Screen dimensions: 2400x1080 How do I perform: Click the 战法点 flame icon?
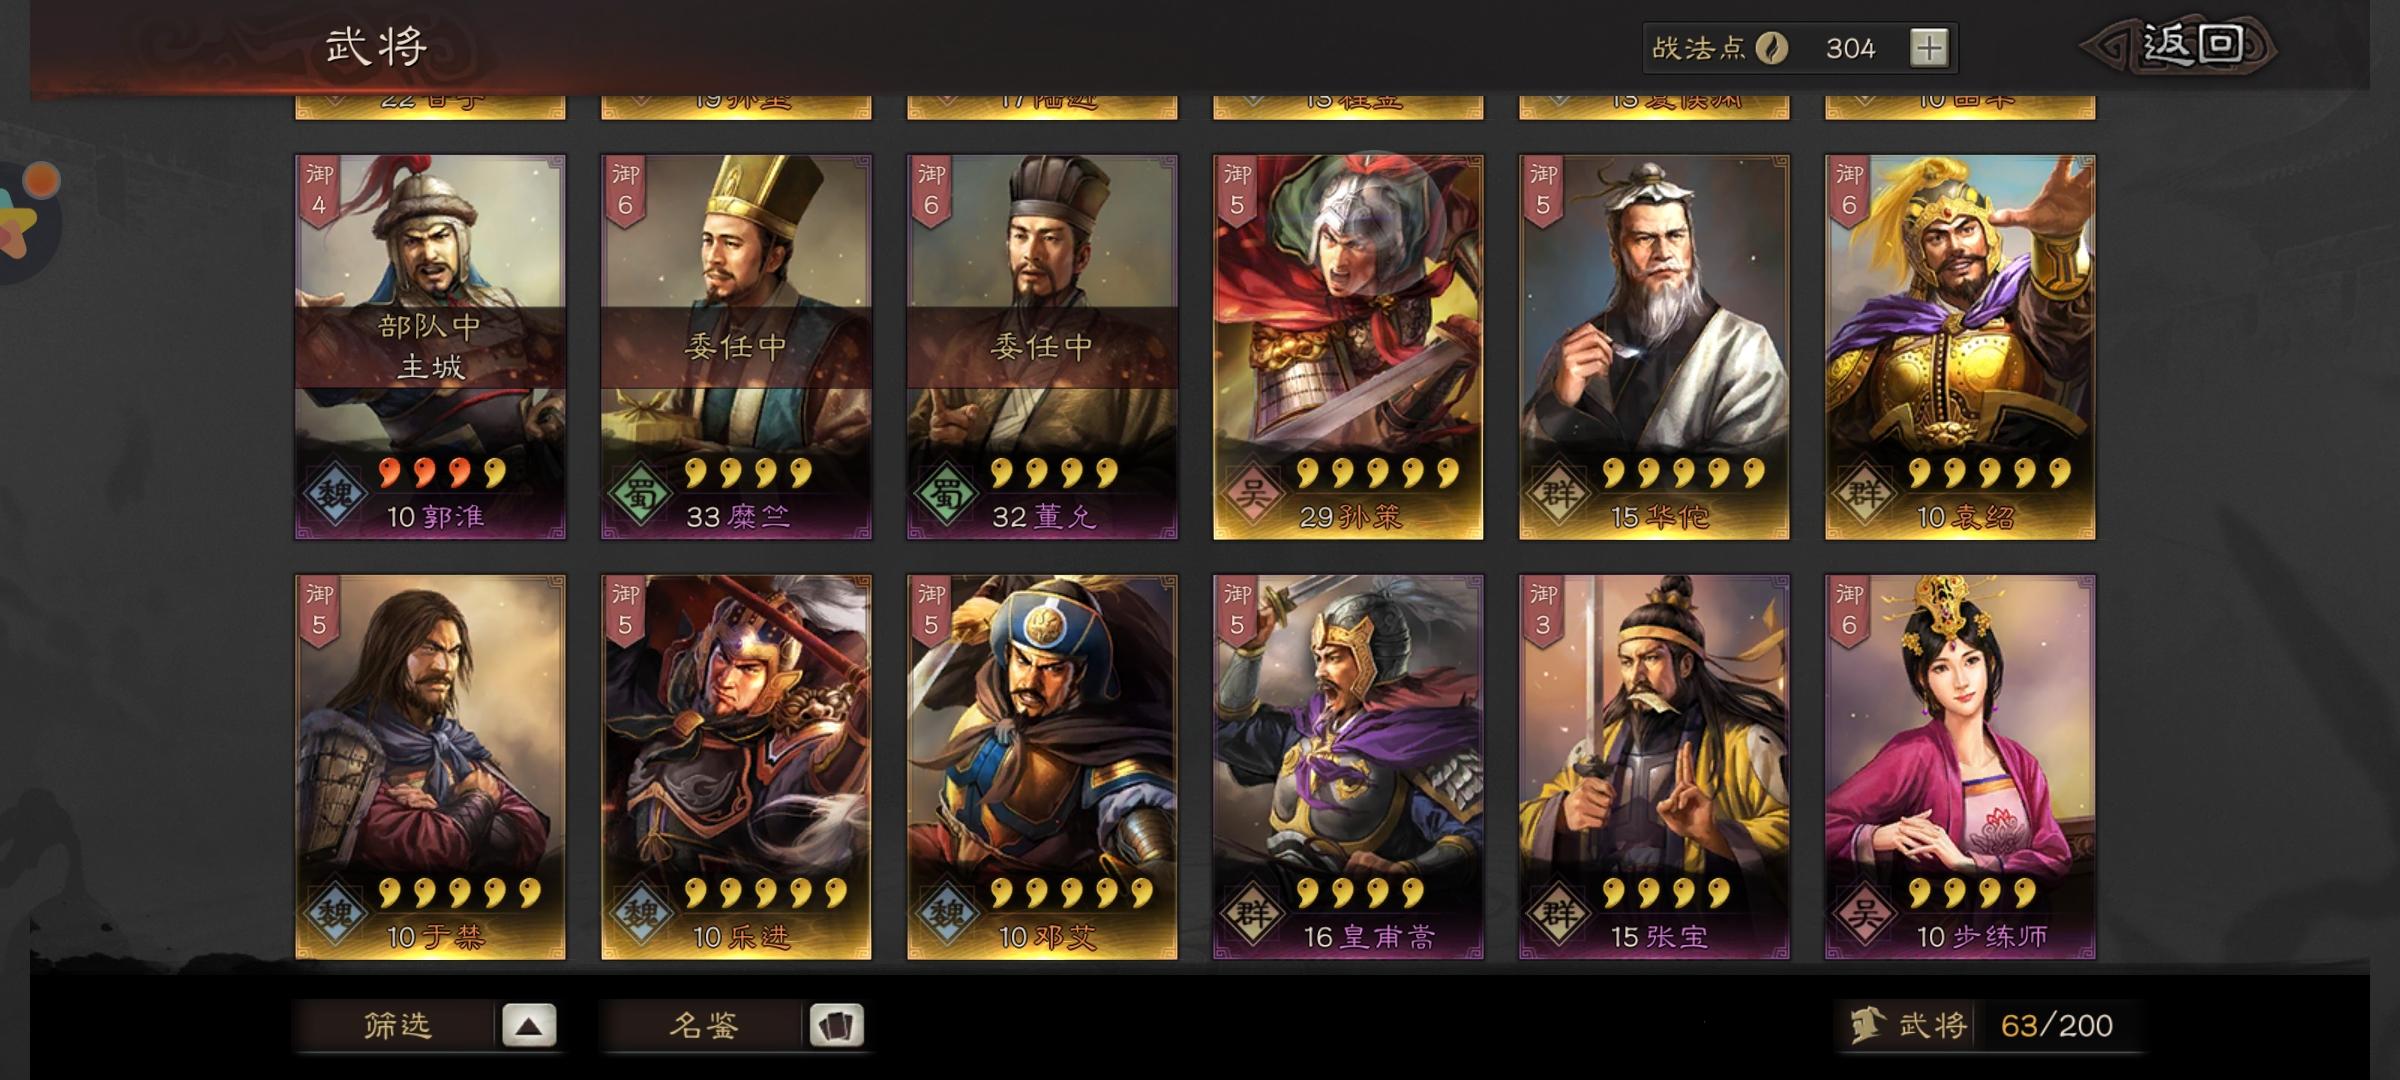[1771, 48]
